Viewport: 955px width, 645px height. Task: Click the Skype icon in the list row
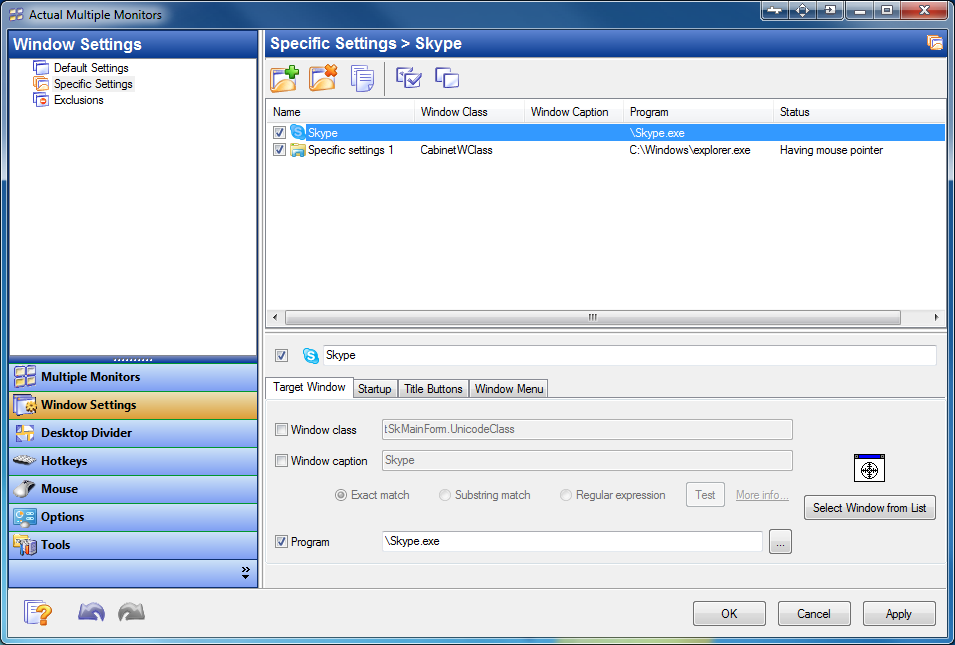click(x=297, y=132)
